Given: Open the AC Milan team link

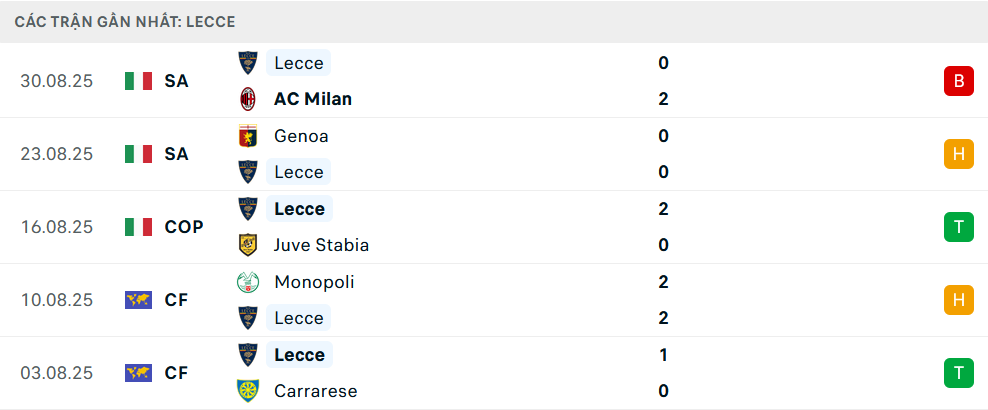Looking at the screenshot, I should (x=312, y=99).
